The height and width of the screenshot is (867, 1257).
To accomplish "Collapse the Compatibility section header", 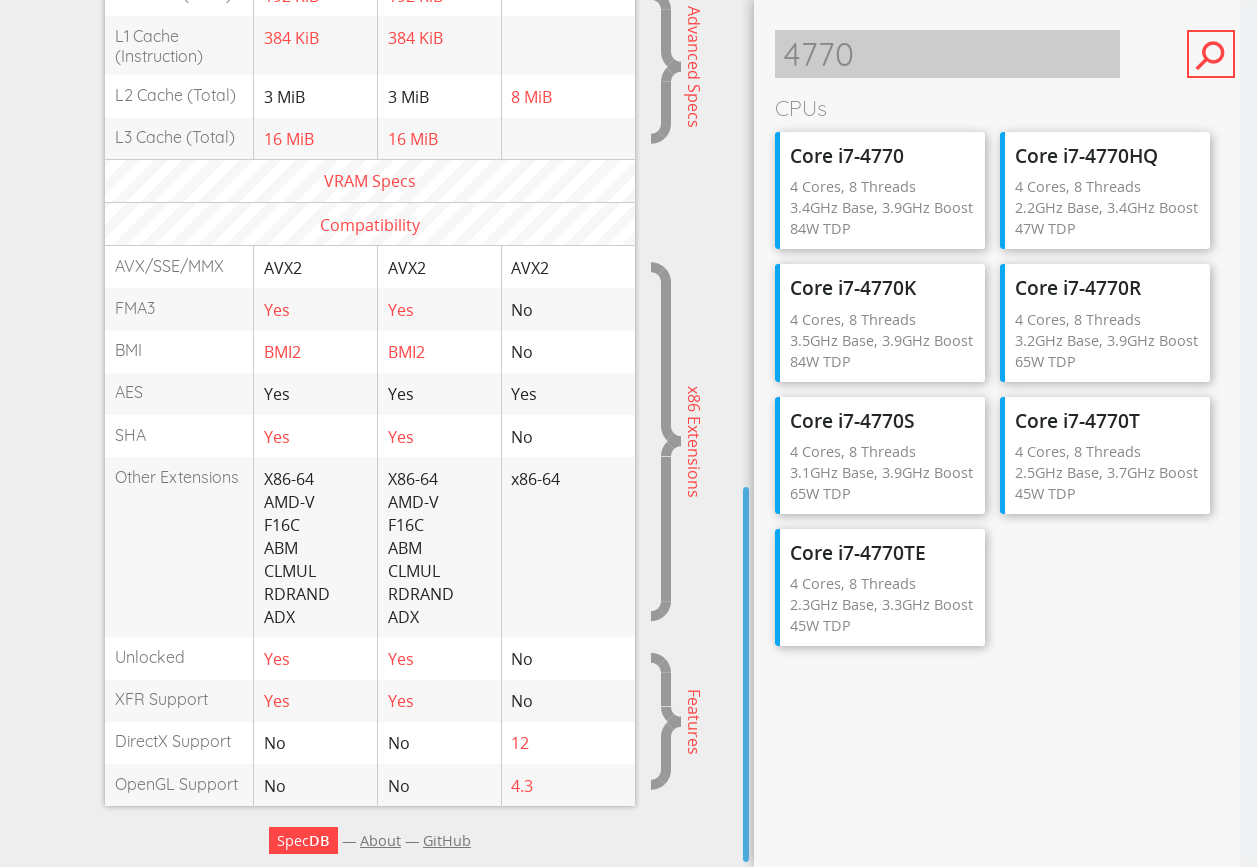I will pyautogui.click(x=370, y=225).
